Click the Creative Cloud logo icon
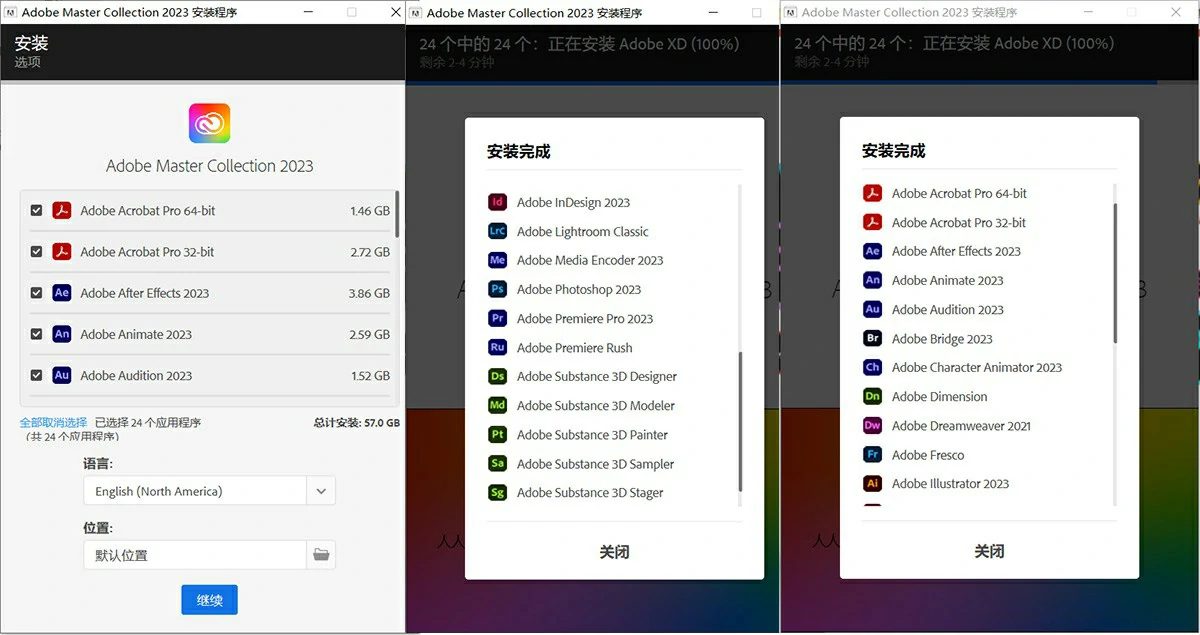This screenshot has width=1200, height=635. click(x=209, y=123)
